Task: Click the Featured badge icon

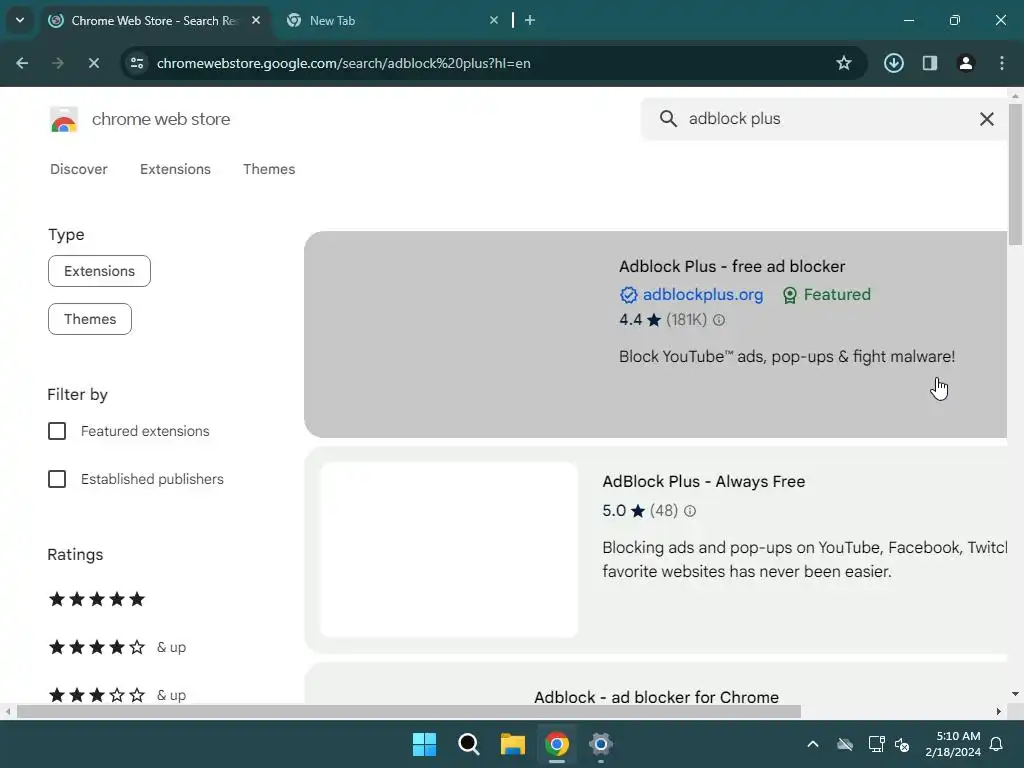Action: tap(790, 295)
